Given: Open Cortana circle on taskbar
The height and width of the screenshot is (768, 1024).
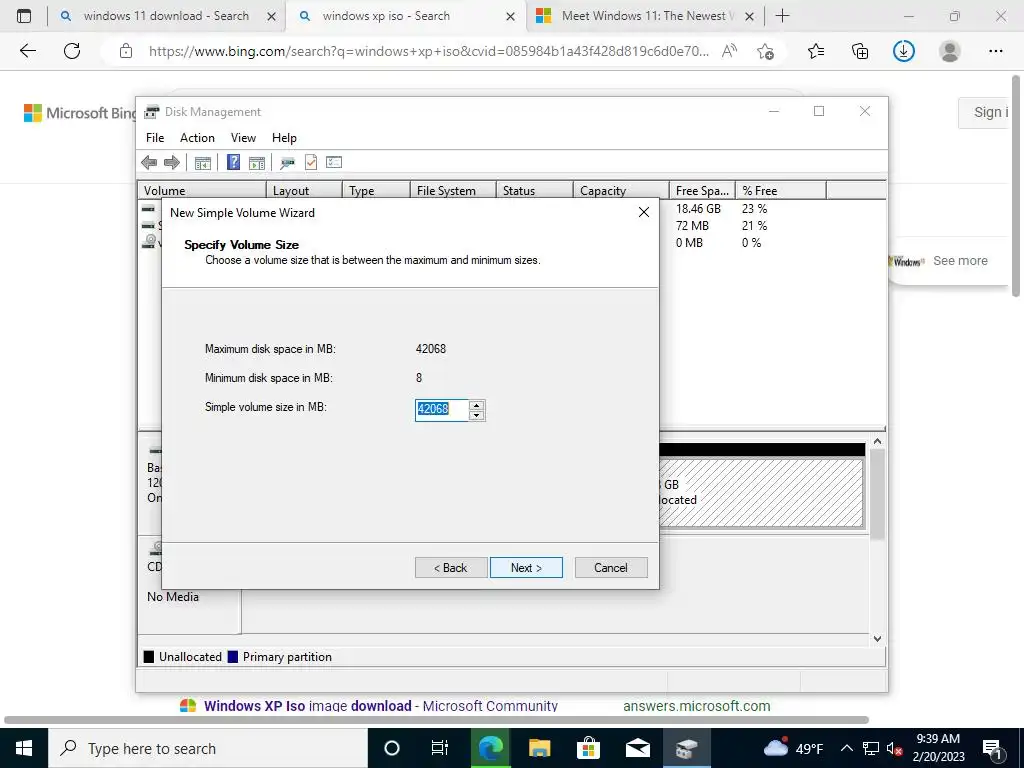Looking at the screenshot, I should [x=392, y=748].
